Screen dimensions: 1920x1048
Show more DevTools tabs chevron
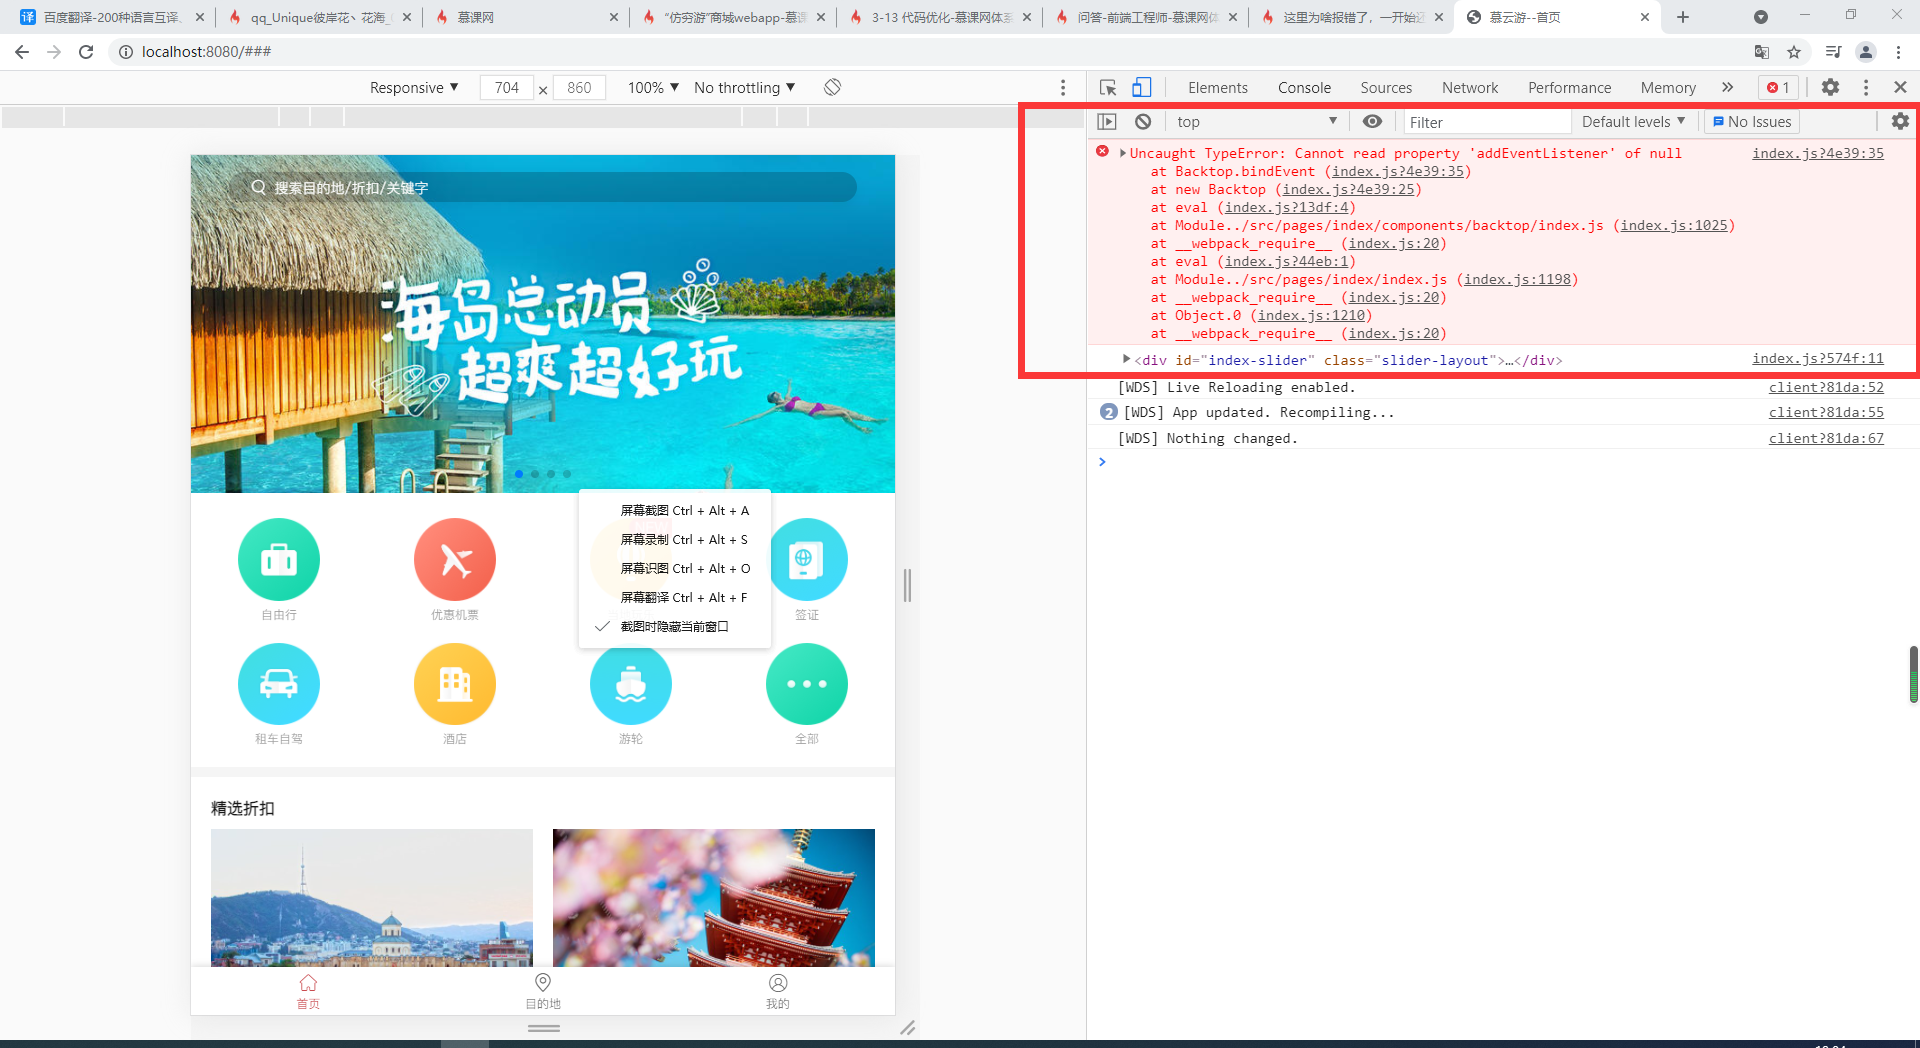pyautogui.click(x=1727, y=88)
